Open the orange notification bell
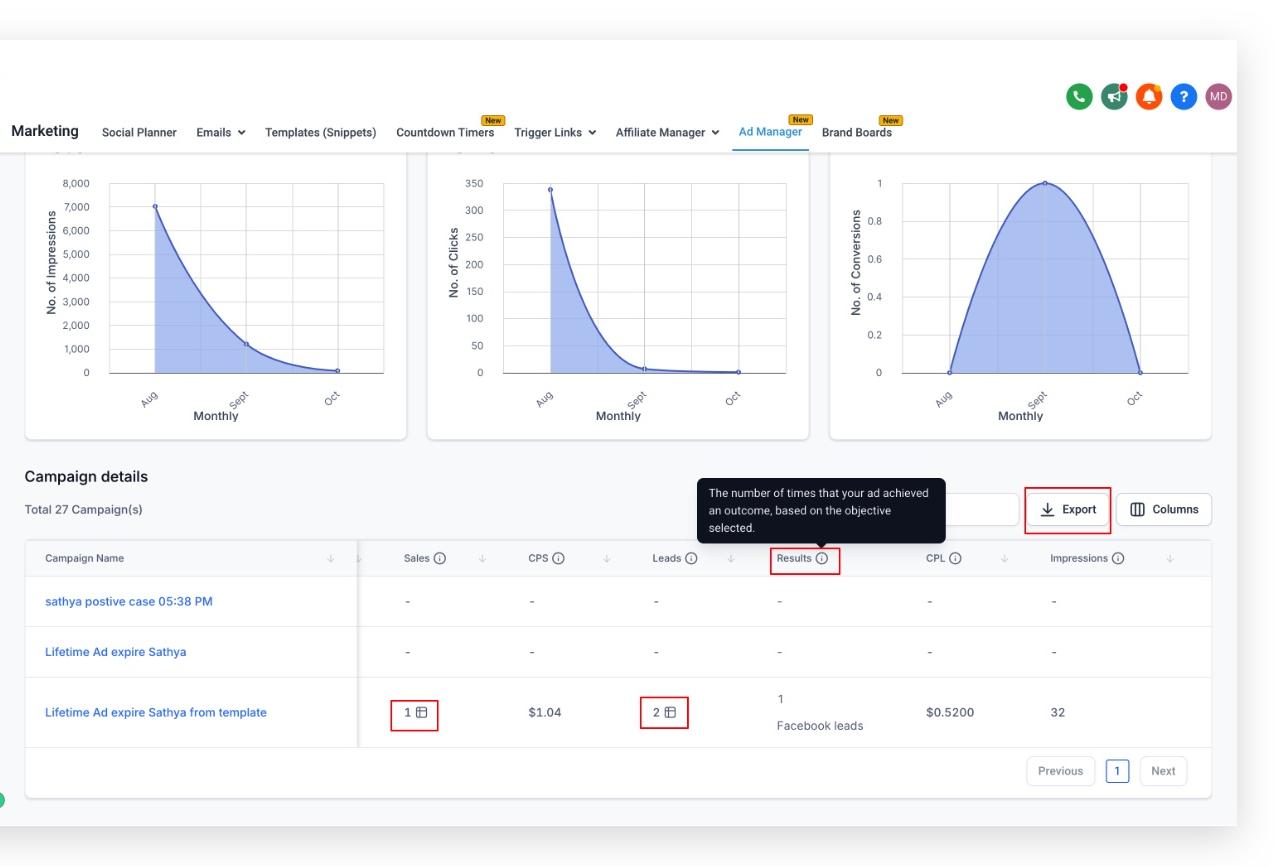1277x866 pixels. click(x=1149, y=96)
